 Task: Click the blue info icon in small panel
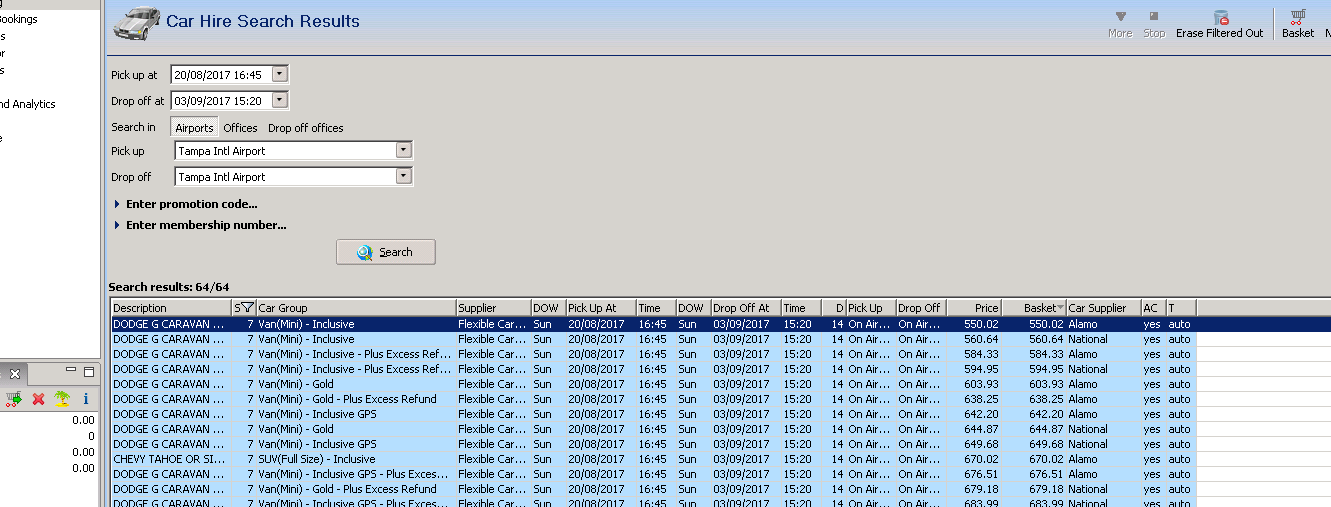tap(86, 399)
